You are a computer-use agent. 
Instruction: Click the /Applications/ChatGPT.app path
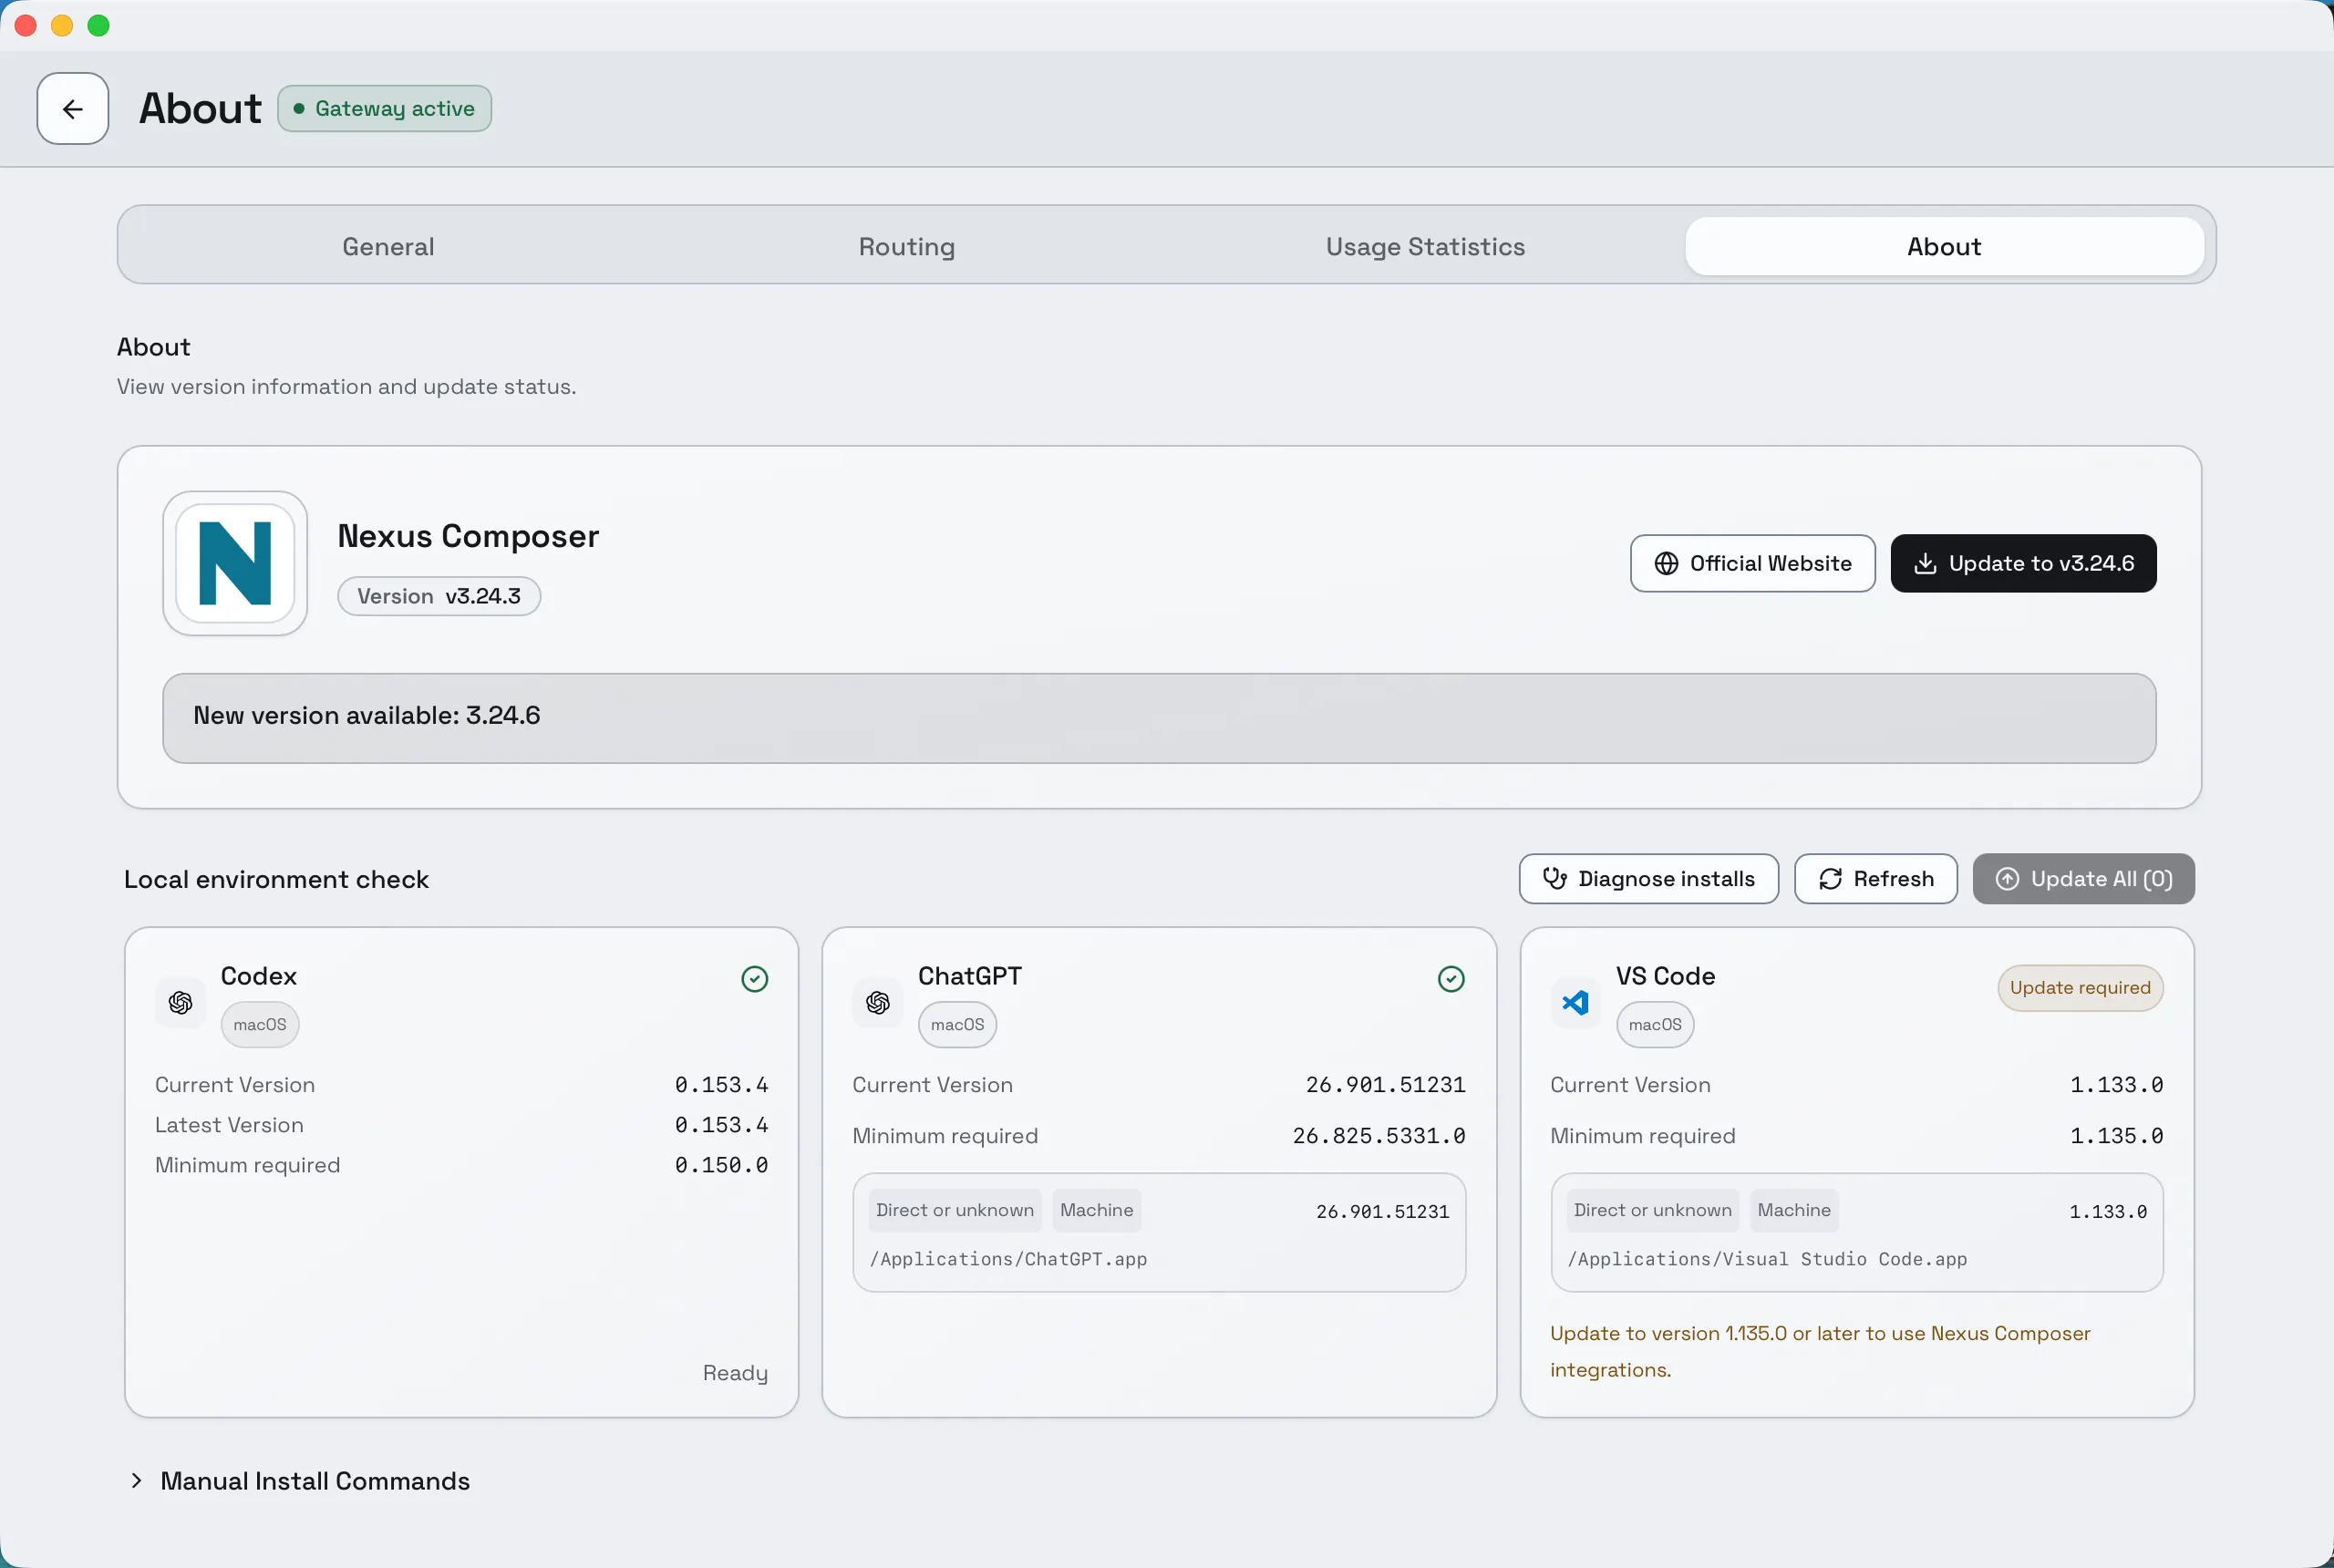pos(1008,1259)
